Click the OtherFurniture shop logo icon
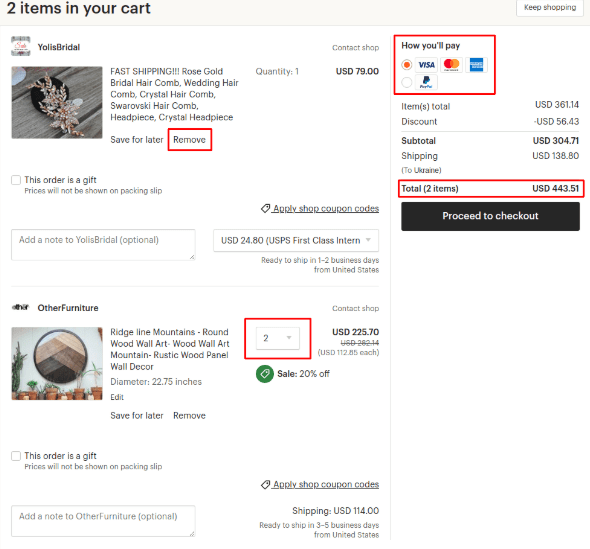590x549 pixels. click(20, 307)
